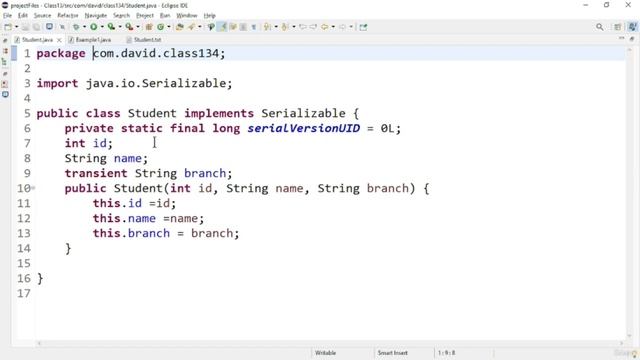The image size is (640, 360).
Task: Click Previous Annotation icon
Action: pos(285,27)
